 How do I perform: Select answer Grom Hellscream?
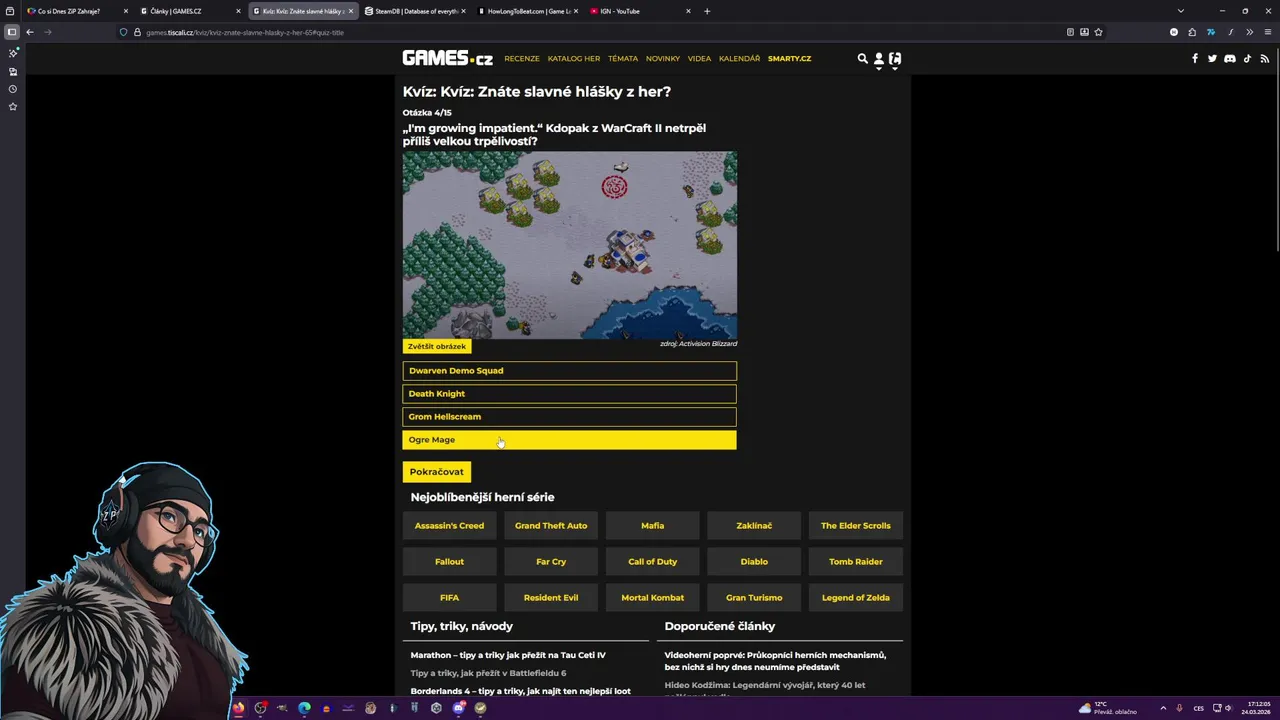click(569, 417)
